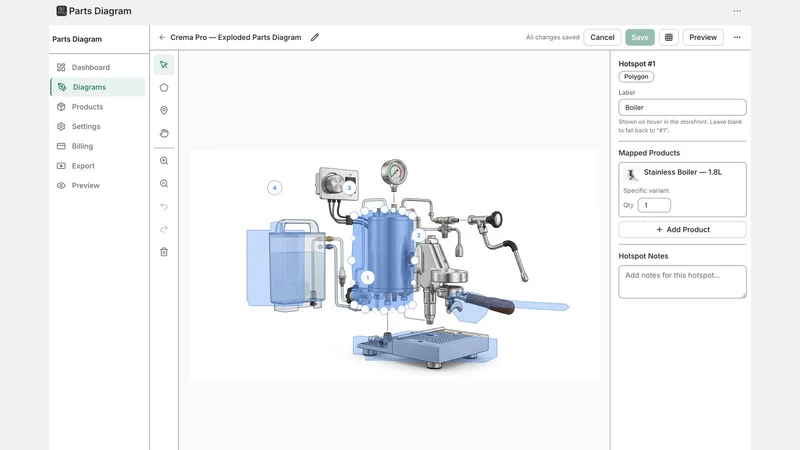Save the diagram
The image size is (800, 450).
click(x=640, y=37)
